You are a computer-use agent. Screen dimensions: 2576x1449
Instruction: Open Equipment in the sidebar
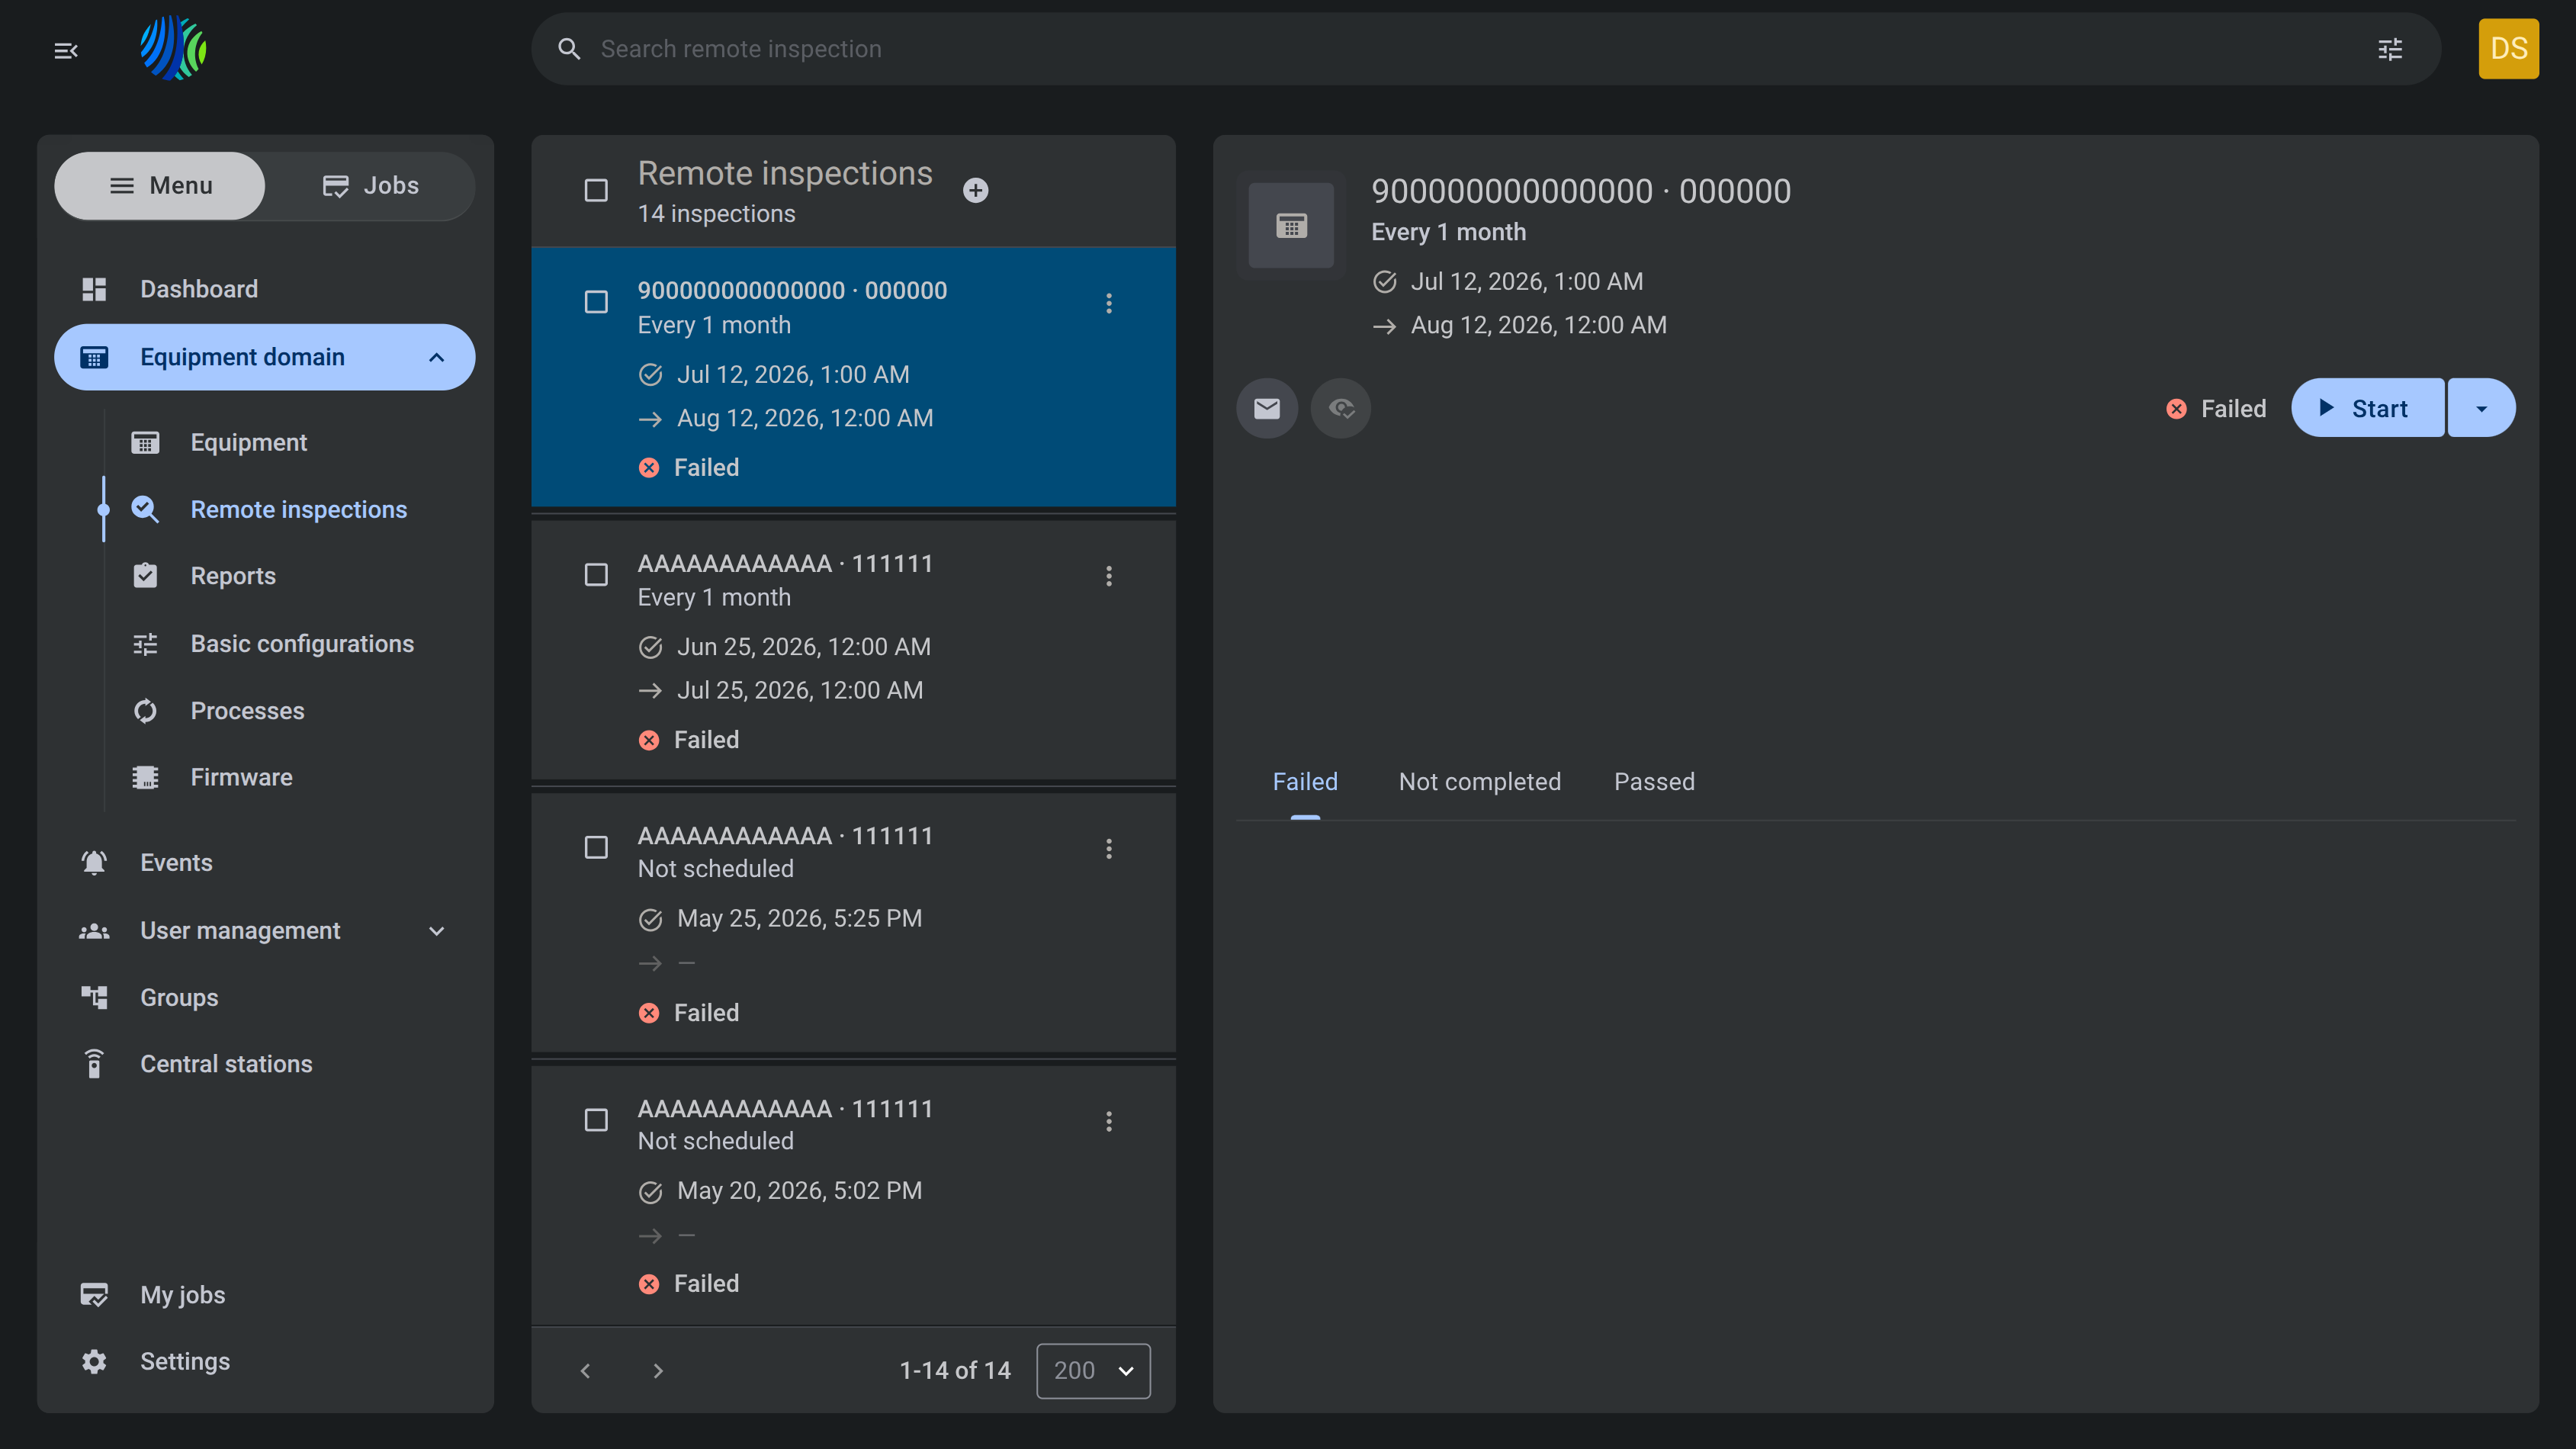coord(248,443)
